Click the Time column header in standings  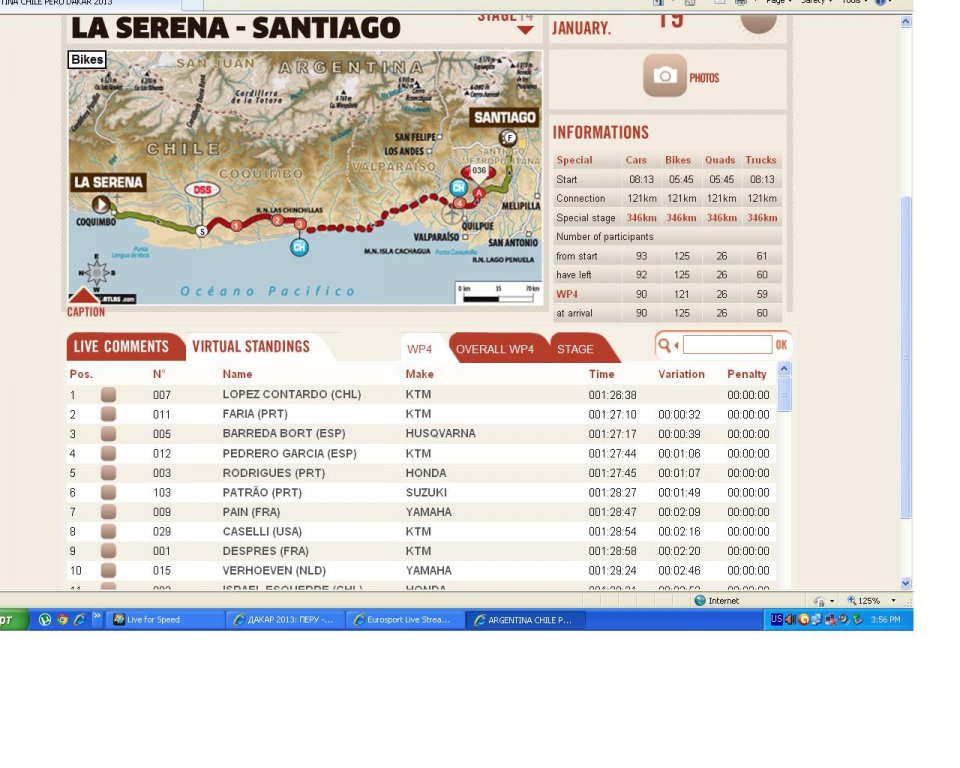click(x=601, y=374)
